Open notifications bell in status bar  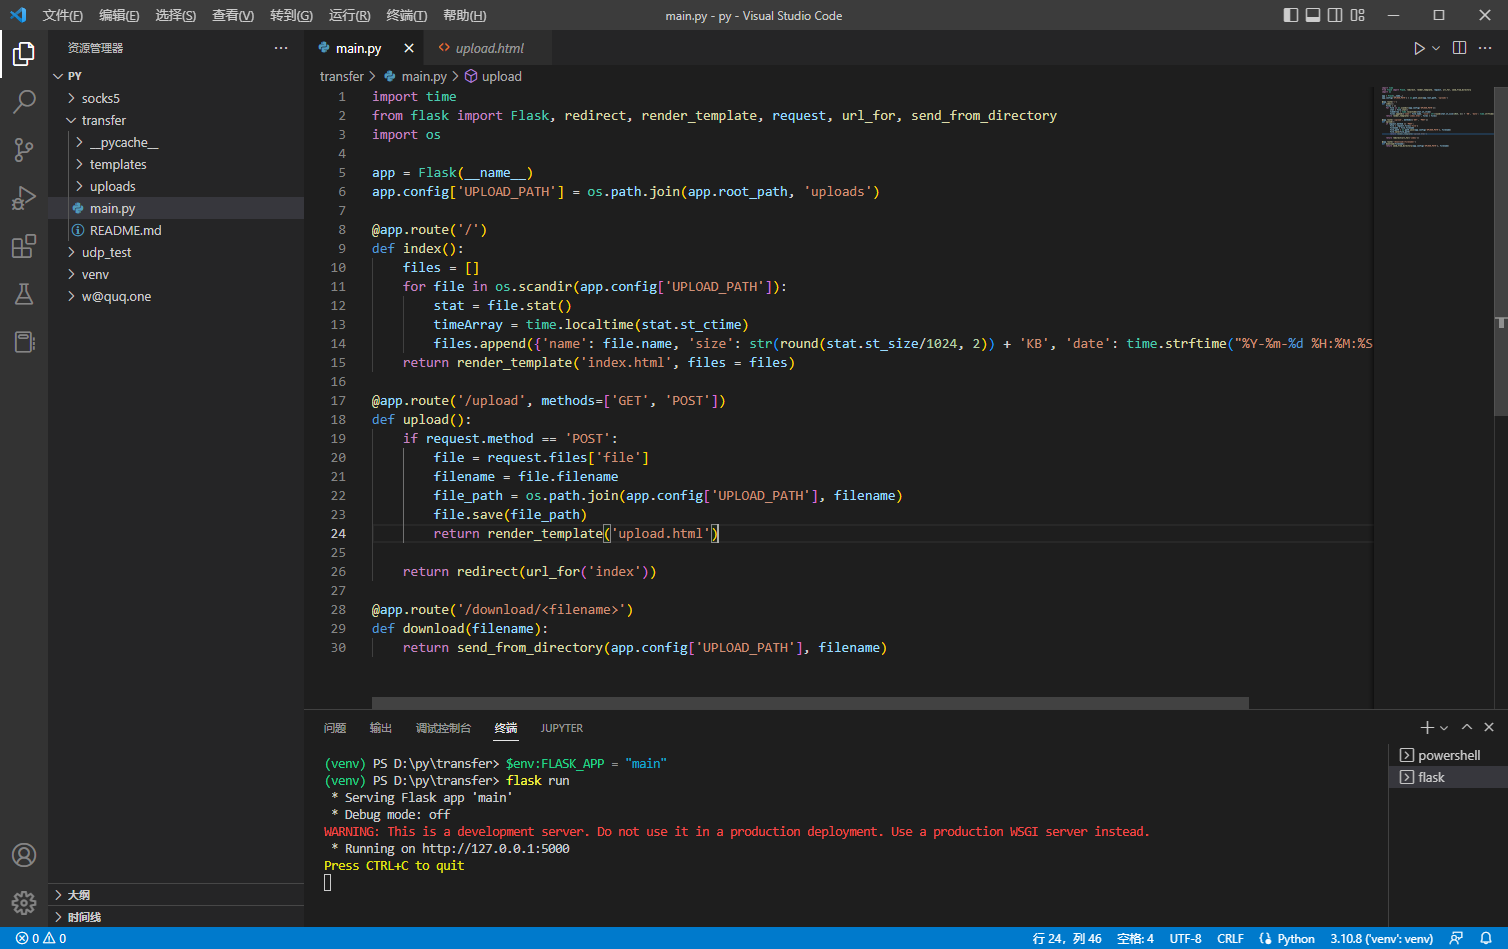pyautogui.click(x=1486, y=938)
